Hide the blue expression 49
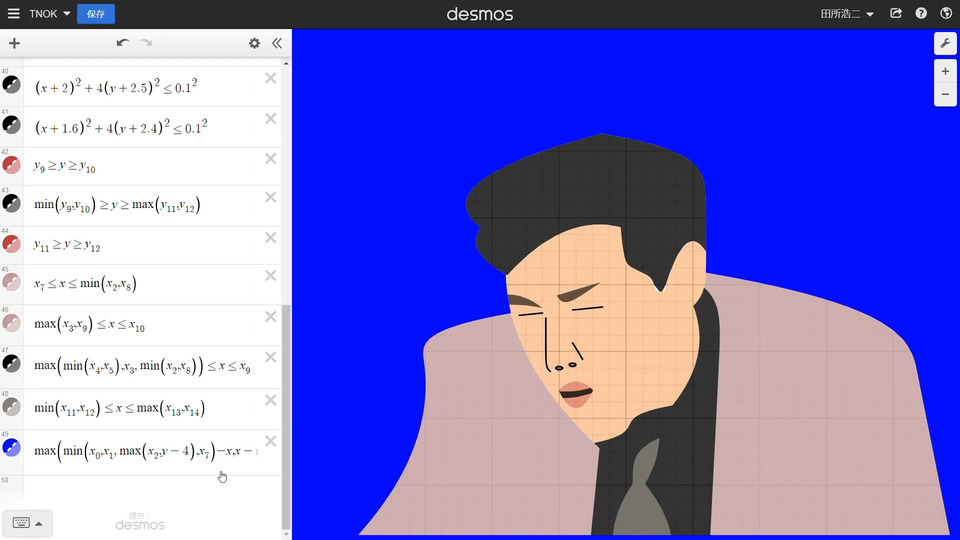This screenshot has width=960, height=540. tap(11, 448)
